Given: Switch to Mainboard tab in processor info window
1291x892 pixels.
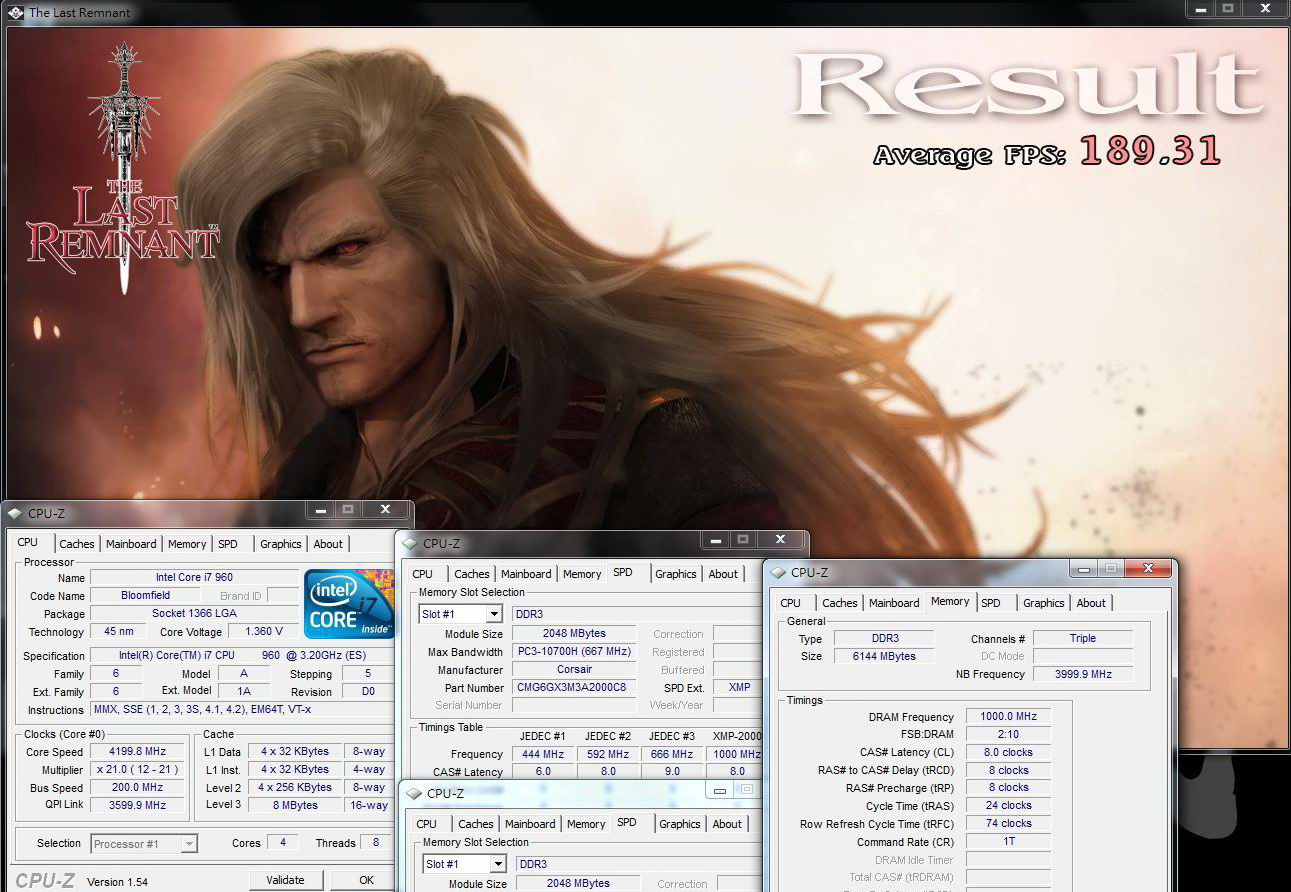Looking at the screenshot, I should coord(131,544).
